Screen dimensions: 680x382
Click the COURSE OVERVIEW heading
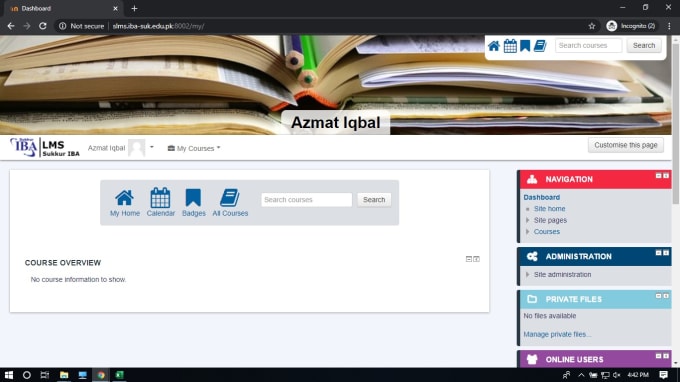(x=63, y=263)
